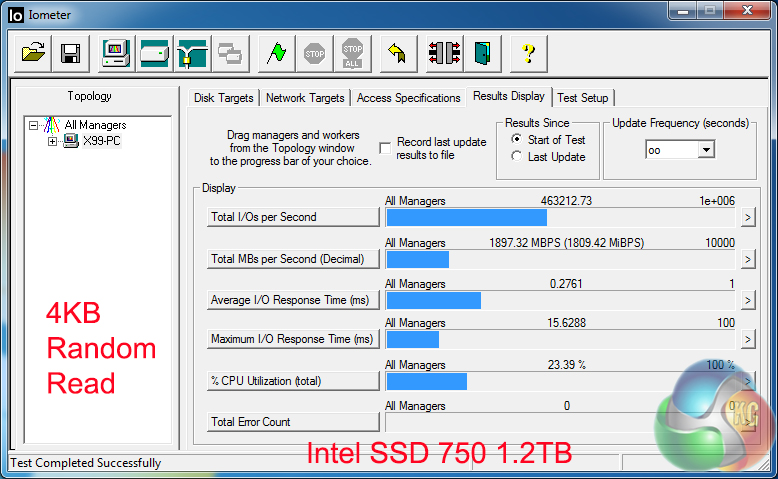
Task: Stop all tests icon
Action: click(x=352, y=53)
